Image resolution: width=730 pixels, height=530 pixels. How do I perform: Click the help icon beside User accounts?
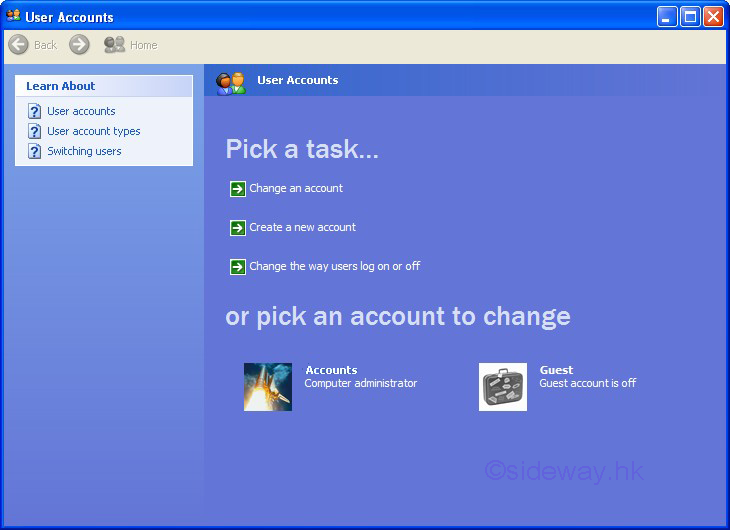click(34, 111)
